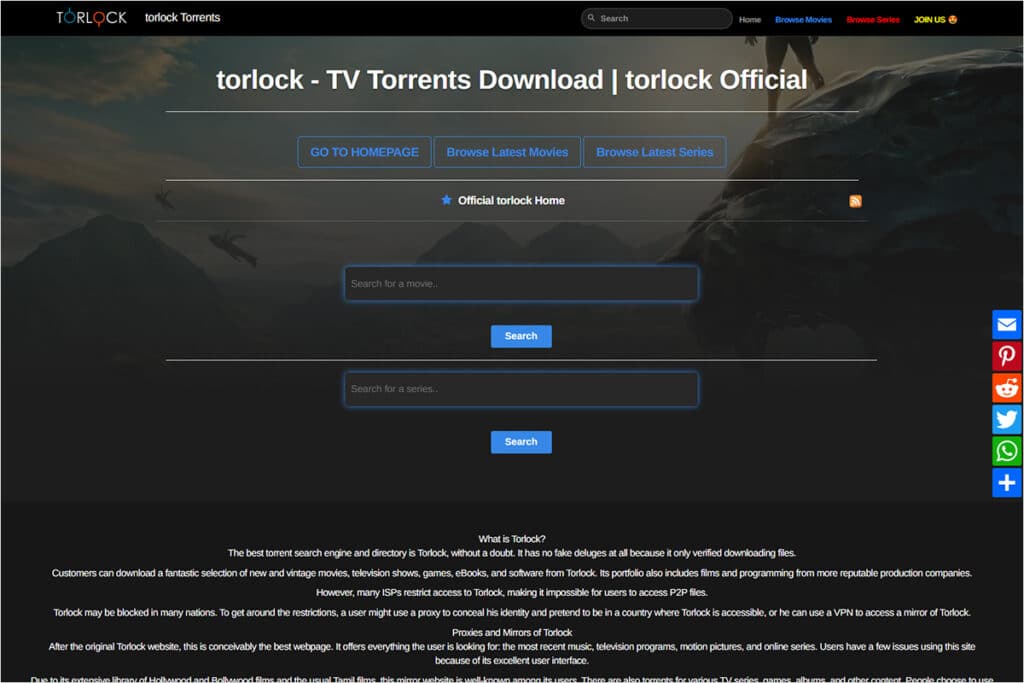
Task: Click the blue star beside Official torlock Home
Action: tap(446, 200)
